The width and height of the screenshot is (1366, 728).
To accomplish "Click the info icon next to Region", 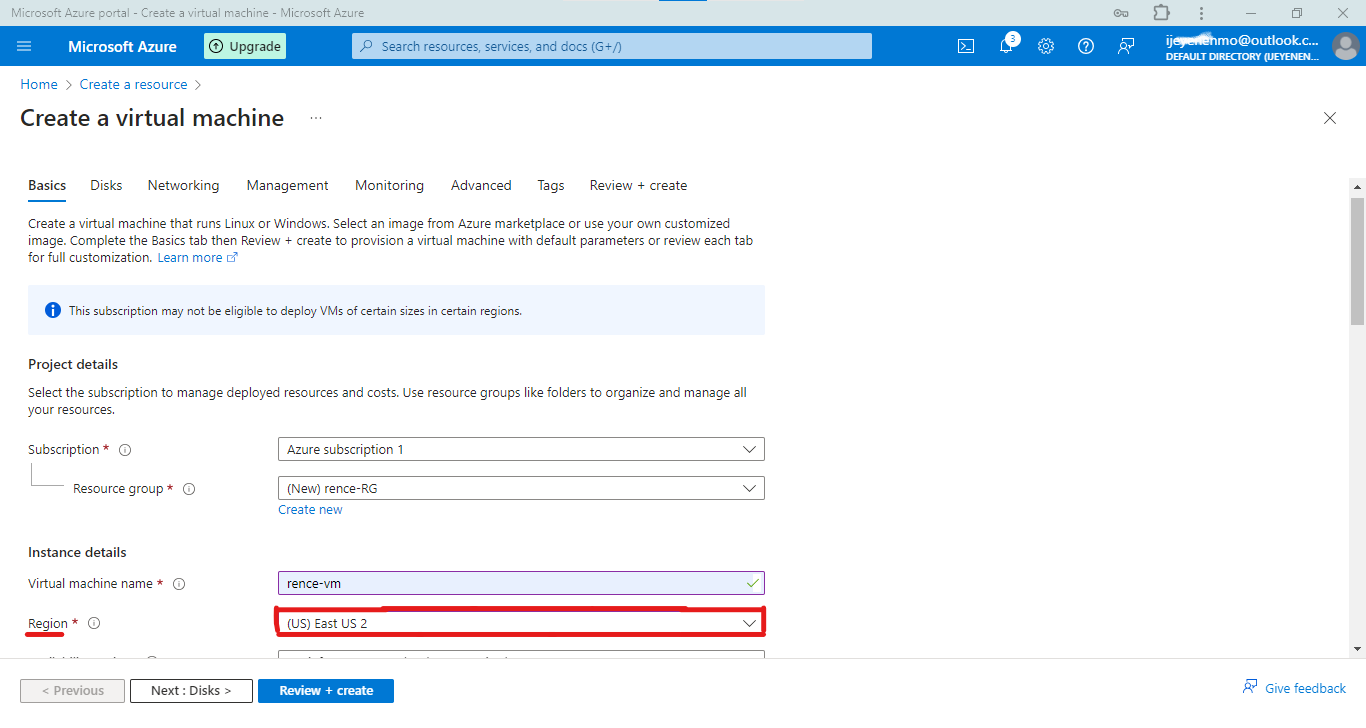I will [x=94, y=623].
